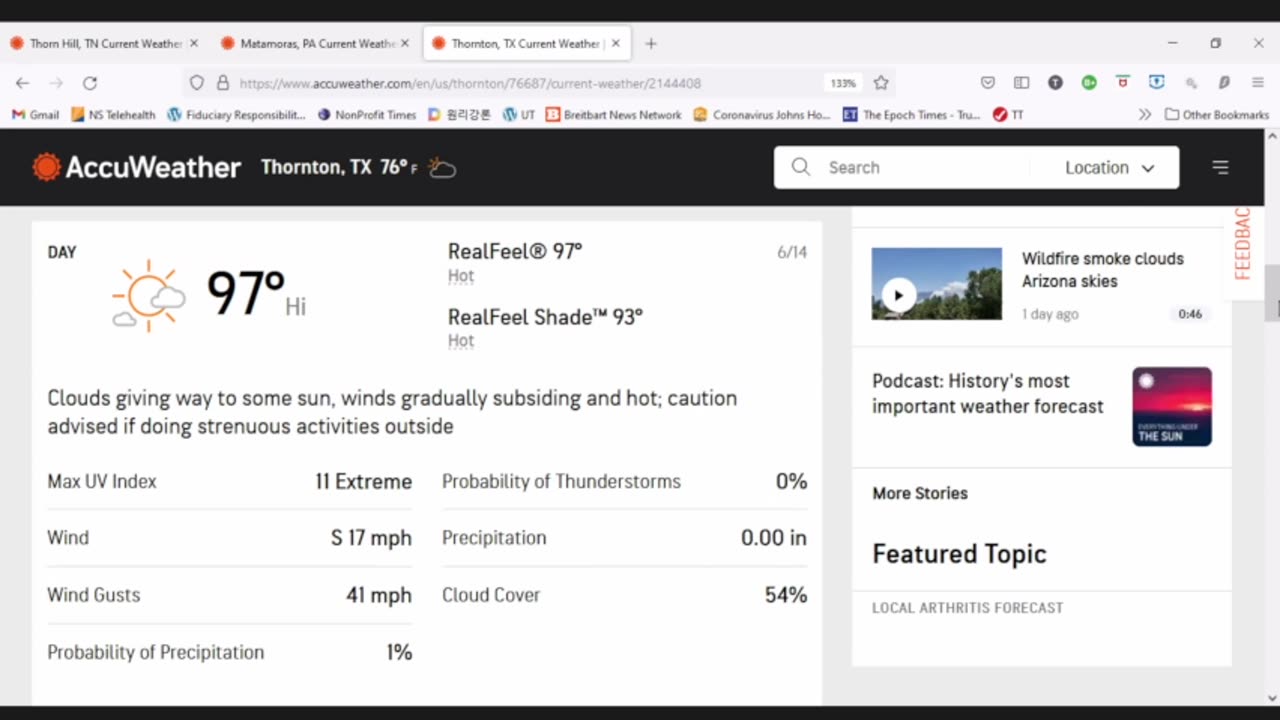Click the More Stories link
The width and height of the screenshot is (1280, 720).
point(920,493)
